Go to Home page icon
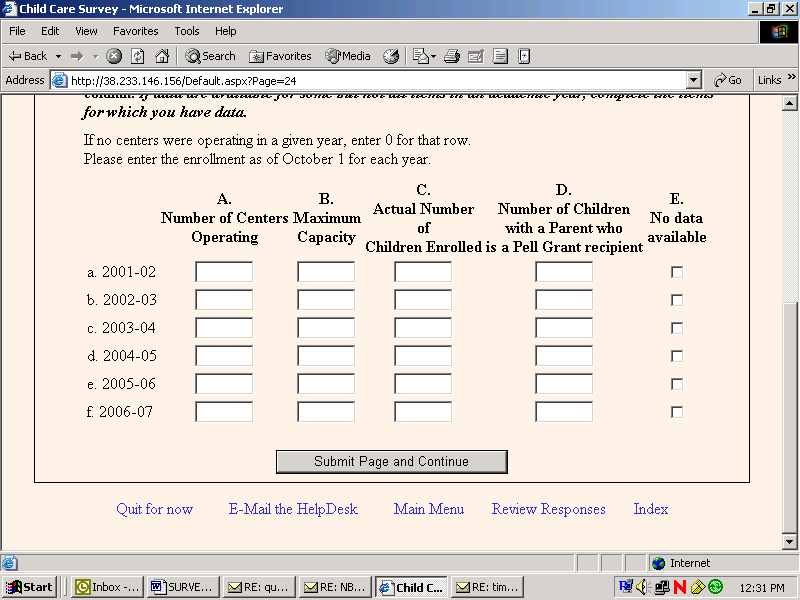This screenshot has width=800, height=600. [162, 56]
